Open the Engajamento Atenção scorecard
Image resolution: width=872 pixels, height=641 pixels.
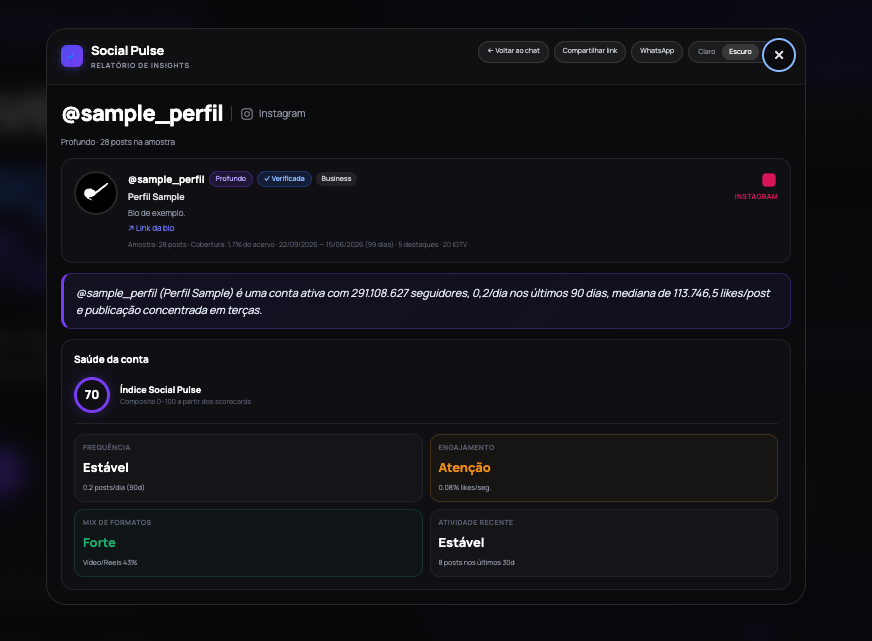[x=604, y=468]
